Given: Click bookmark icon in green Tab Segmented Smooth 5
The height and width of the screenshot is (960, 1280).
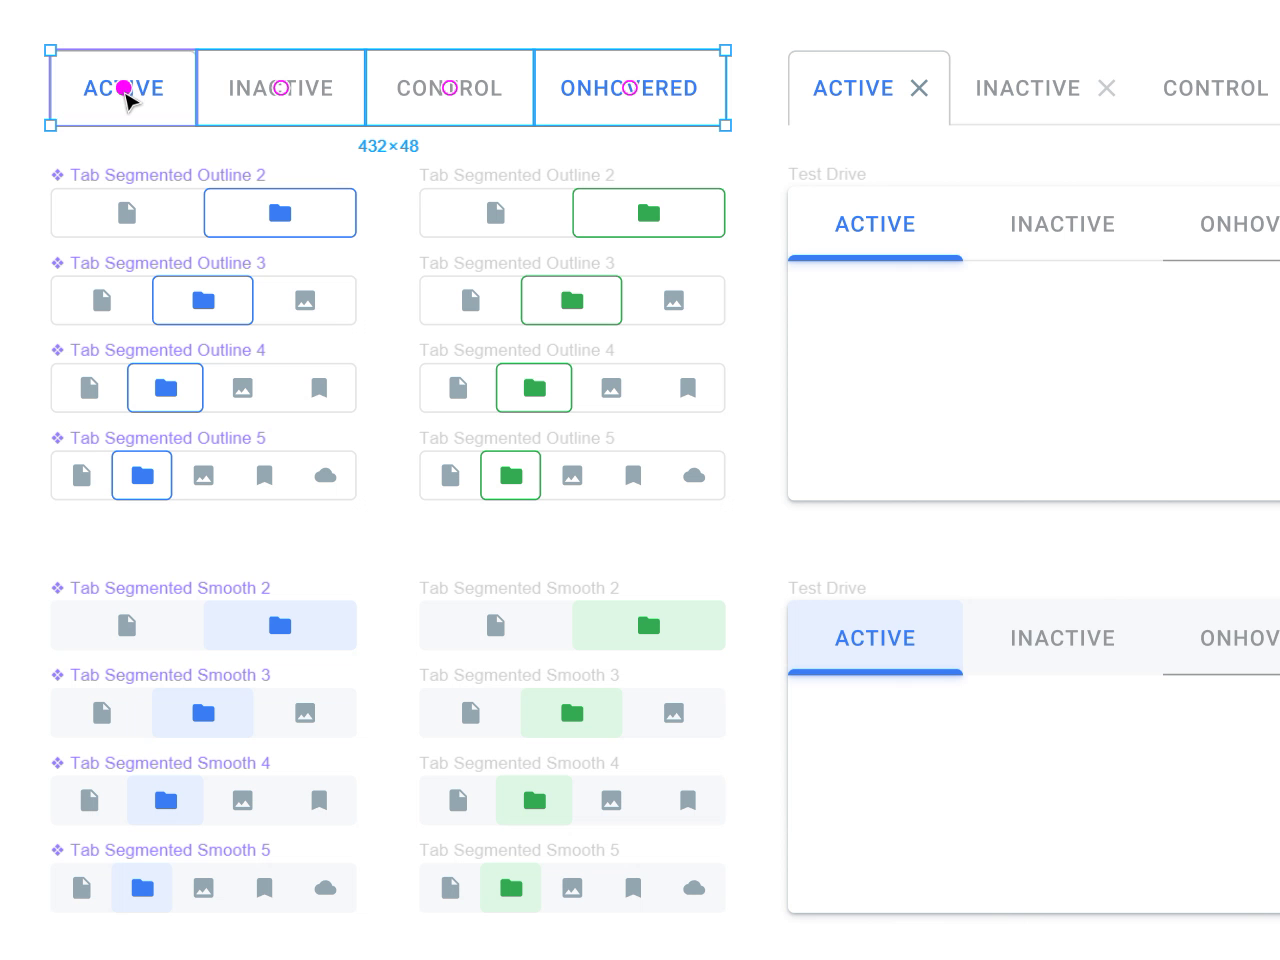Looking at the screenshot, I should pos(633,888).
